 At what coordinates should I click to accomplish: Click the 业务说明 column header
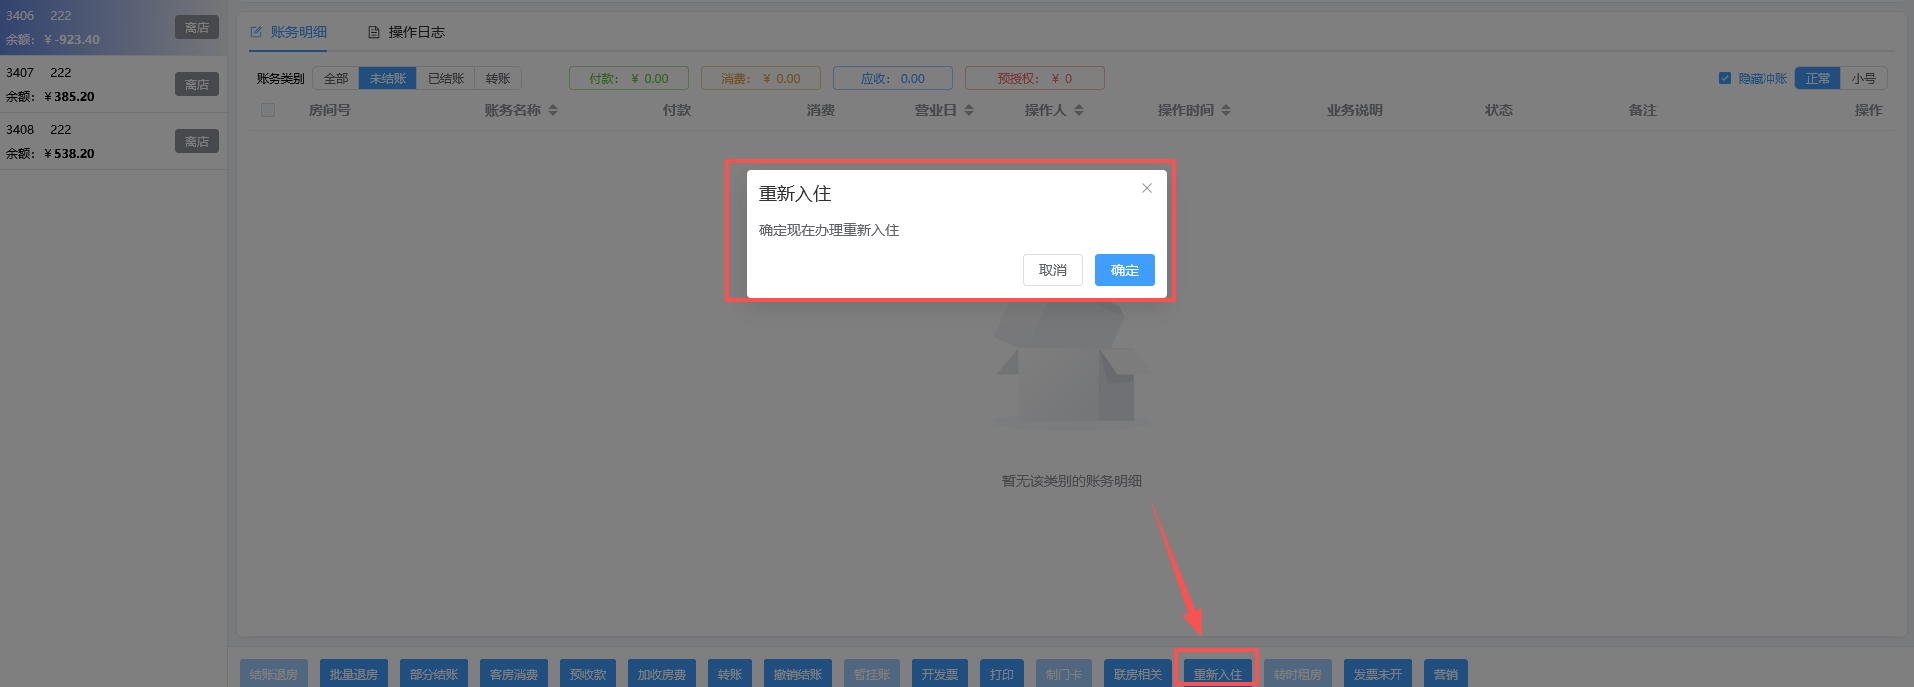1355,110
